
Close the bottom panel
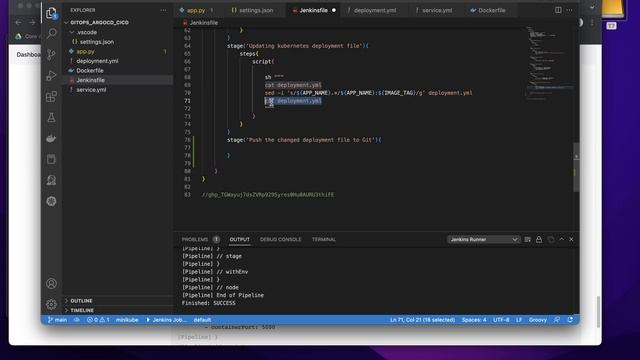571,240
